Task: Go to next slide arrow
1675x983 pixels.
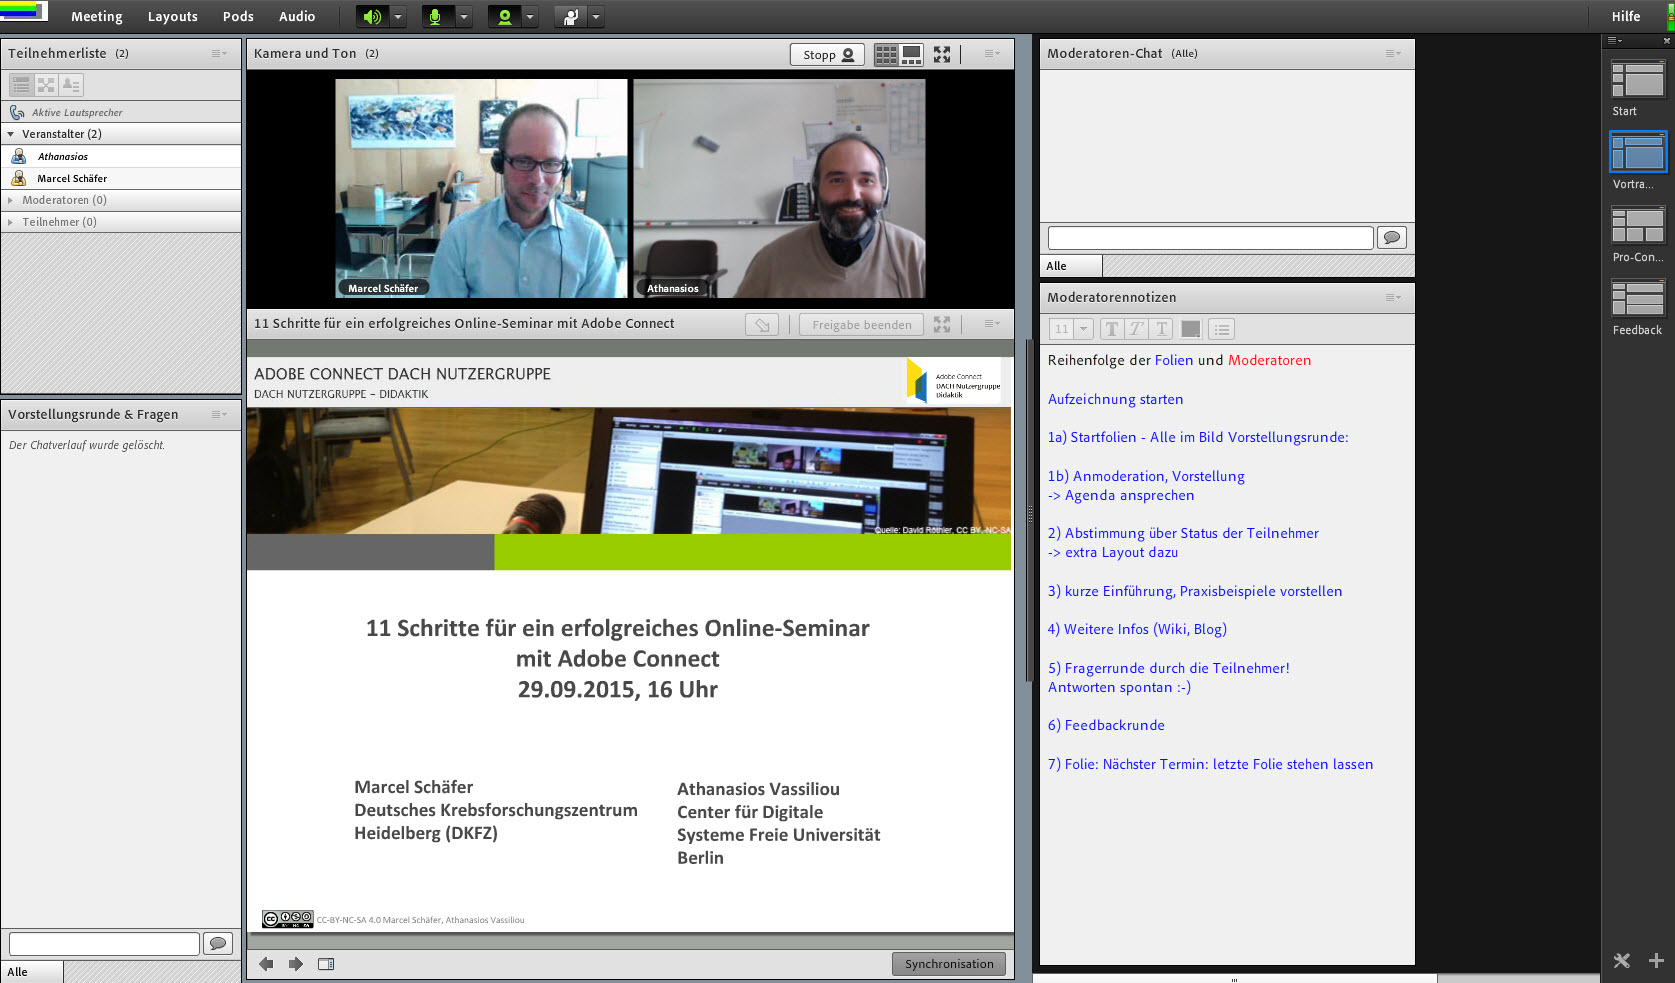Action: pyautogui.click(x=296, y=964)
